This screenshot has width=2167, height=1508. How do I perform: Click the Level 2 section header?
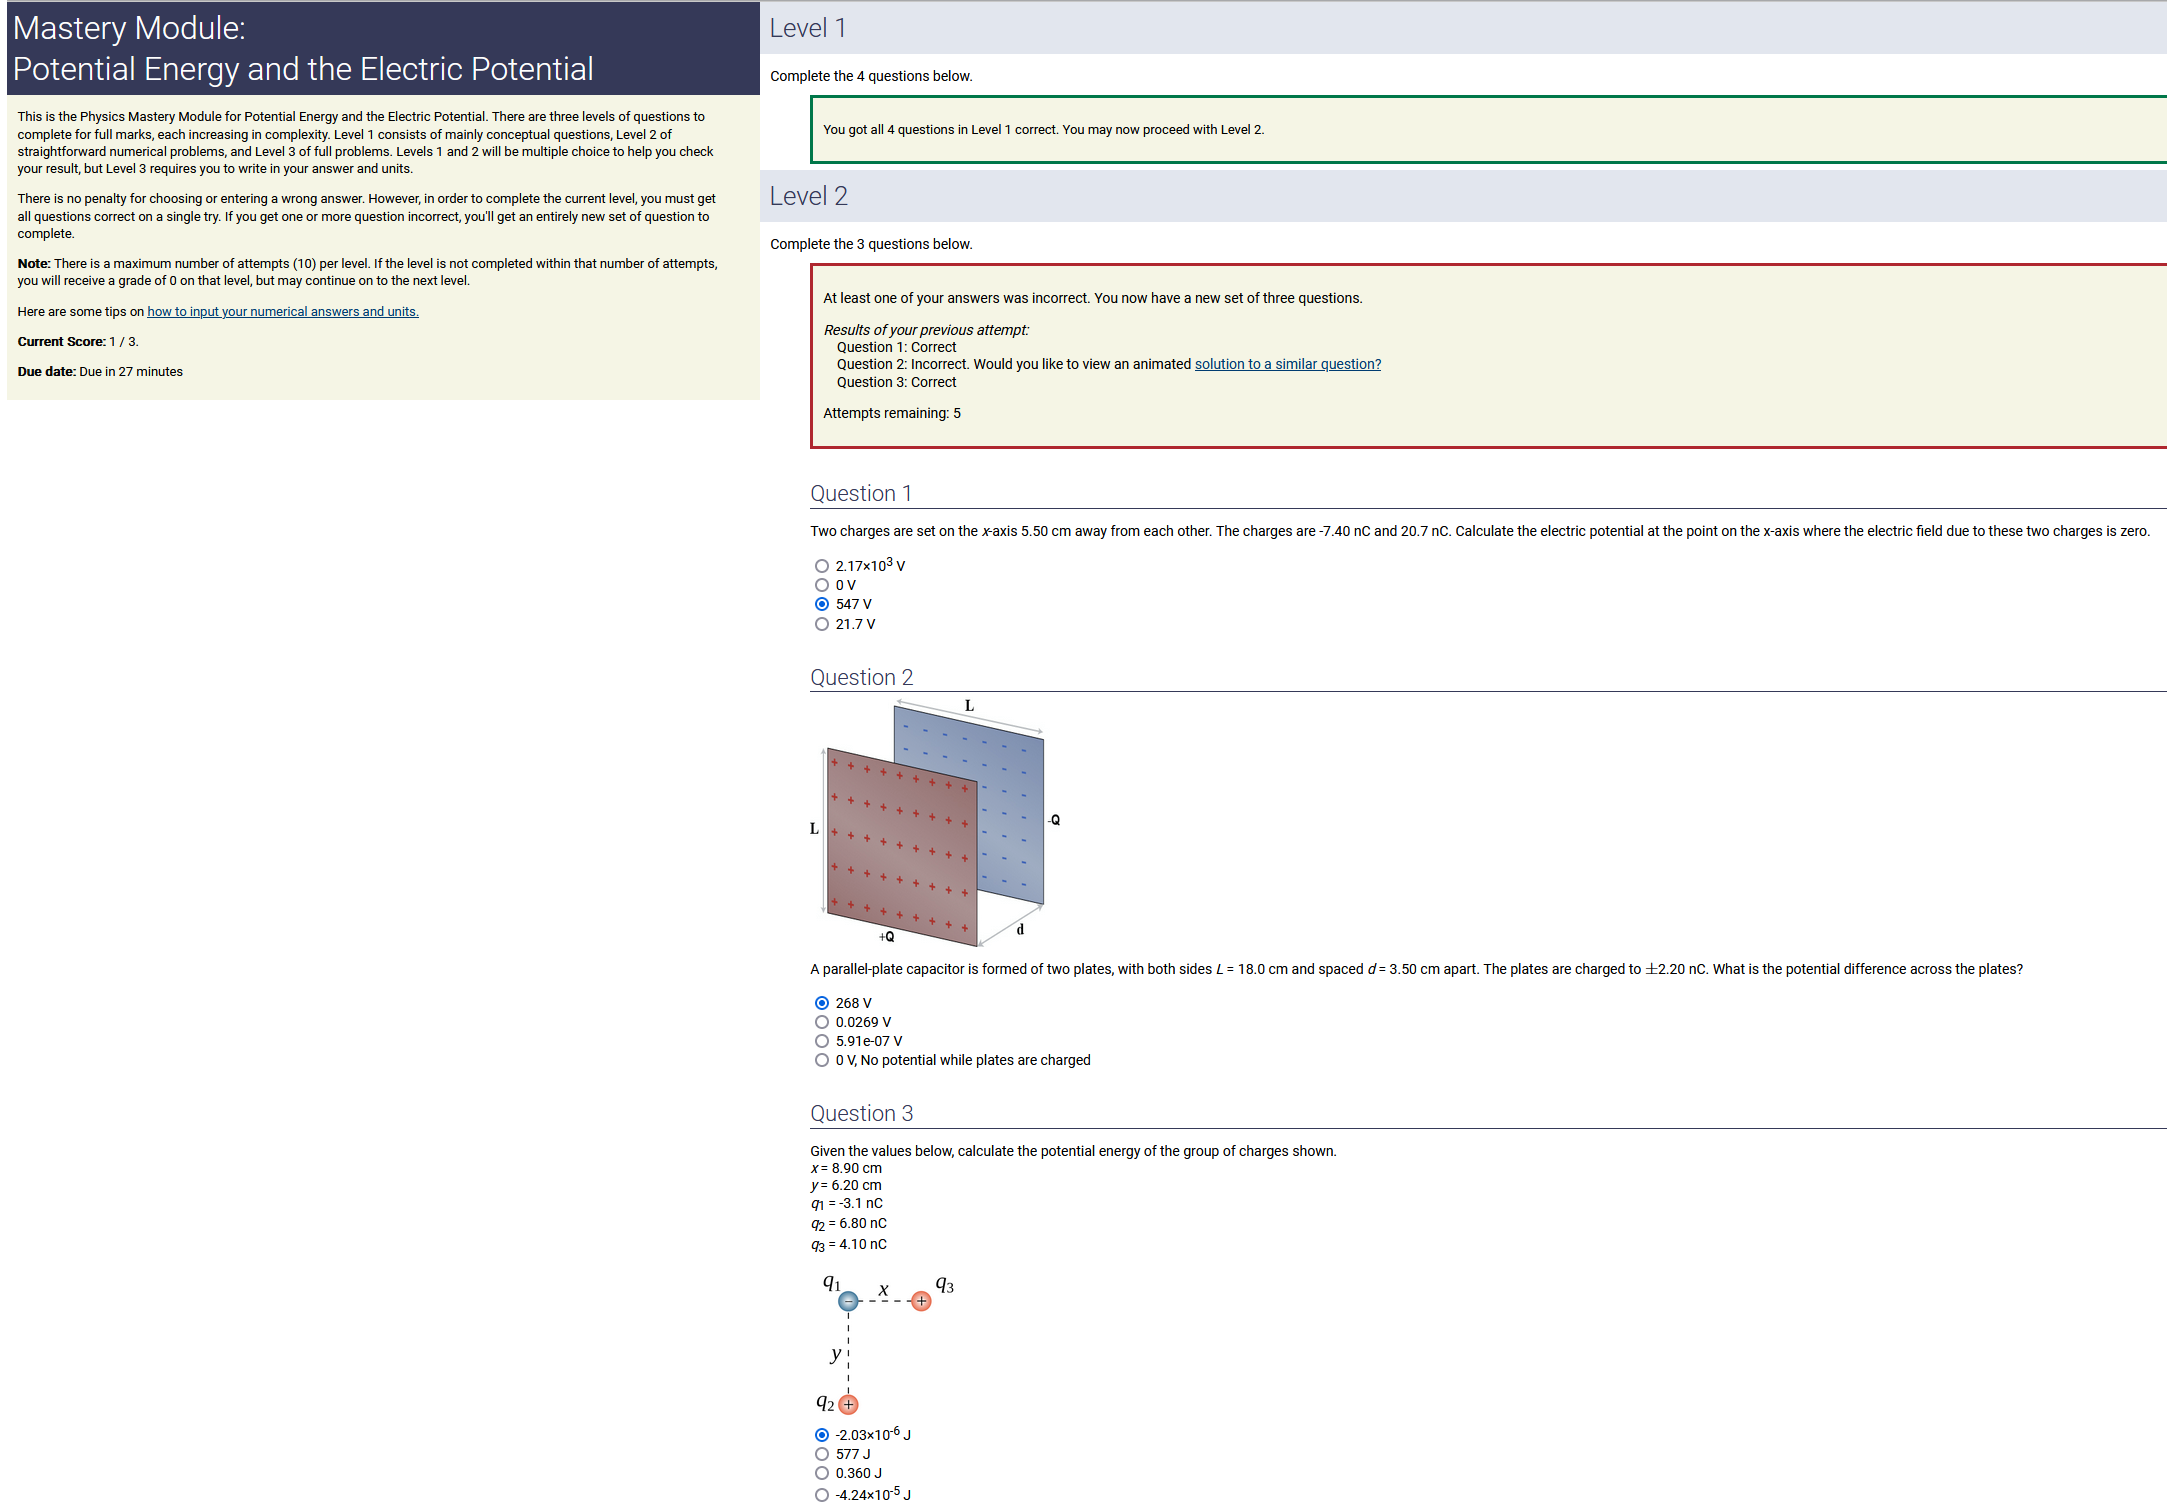(809, 196)
